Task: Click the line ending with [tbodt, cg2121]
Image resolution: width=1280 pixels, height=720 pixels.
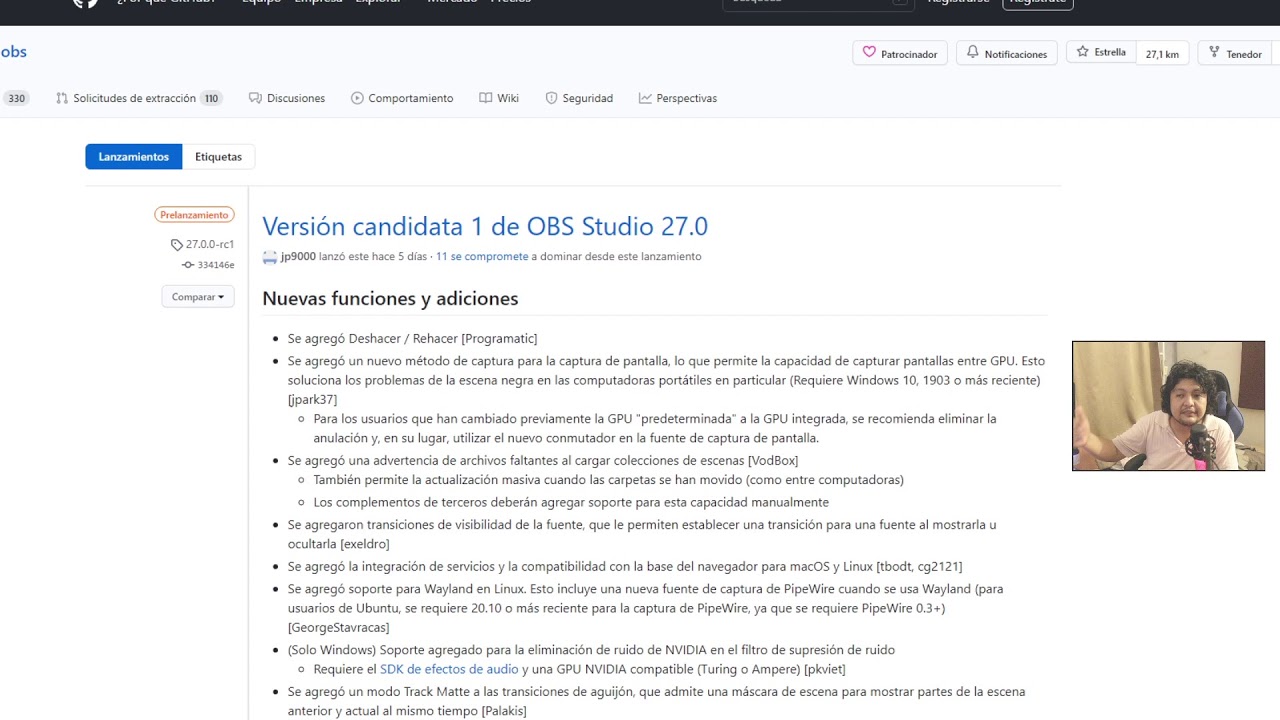Action: [625, 566]
